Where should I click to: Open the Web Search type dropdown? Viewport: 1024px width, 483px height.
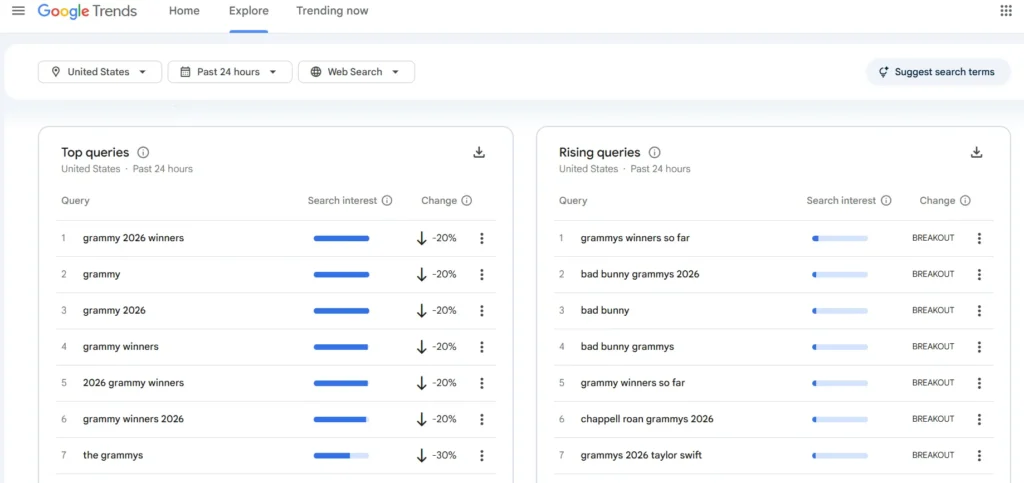[x=357, y=72]
